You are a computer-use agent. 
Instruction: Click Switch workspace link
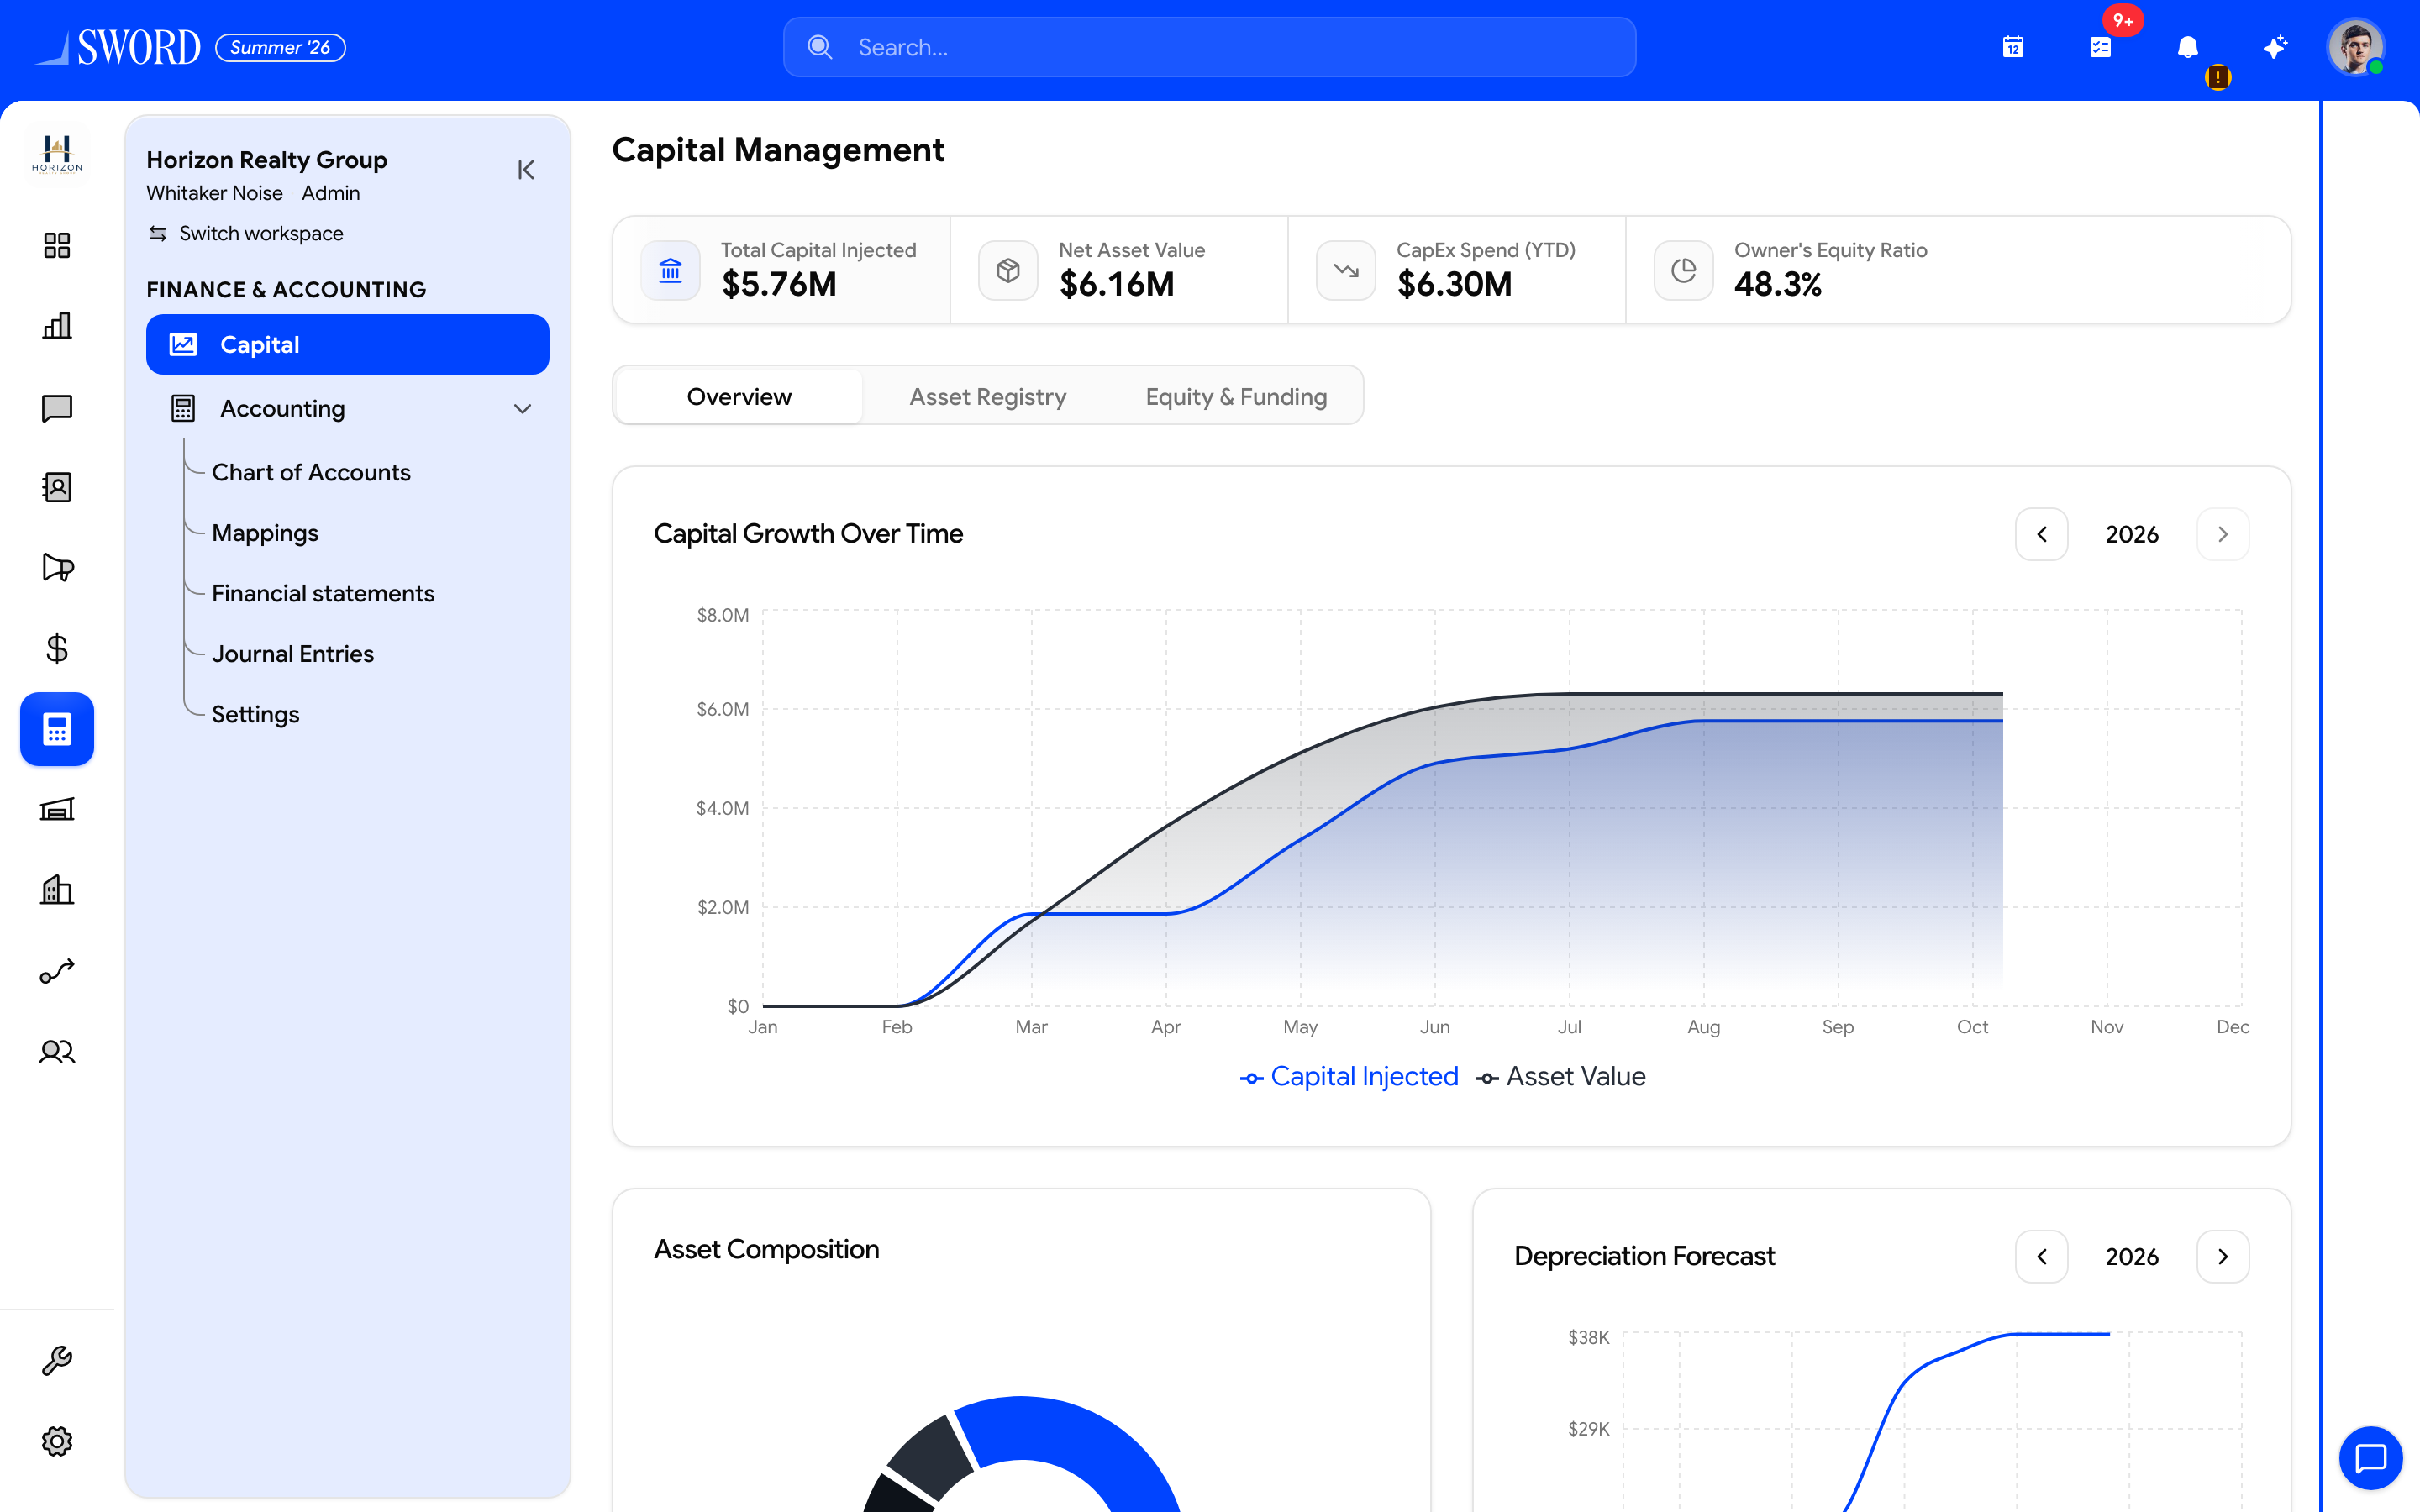click(x=246, y=233)
